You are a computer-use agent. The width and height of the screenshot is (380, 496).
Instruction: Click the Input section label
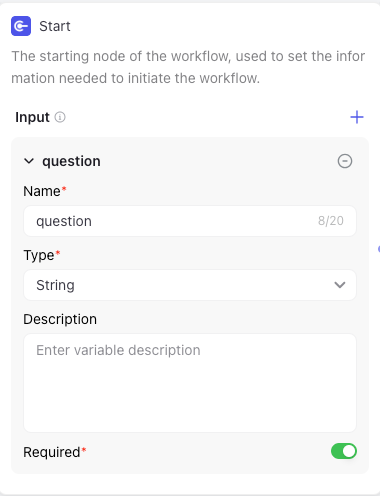(32, 117)
